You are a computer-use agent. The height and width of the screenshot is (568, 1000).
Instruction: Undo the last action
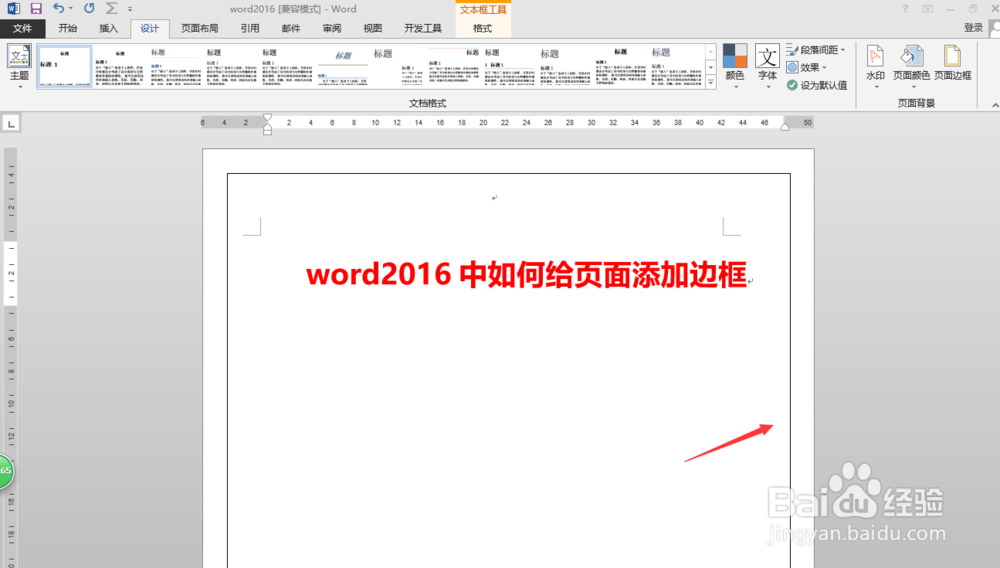tap(58, 8)
